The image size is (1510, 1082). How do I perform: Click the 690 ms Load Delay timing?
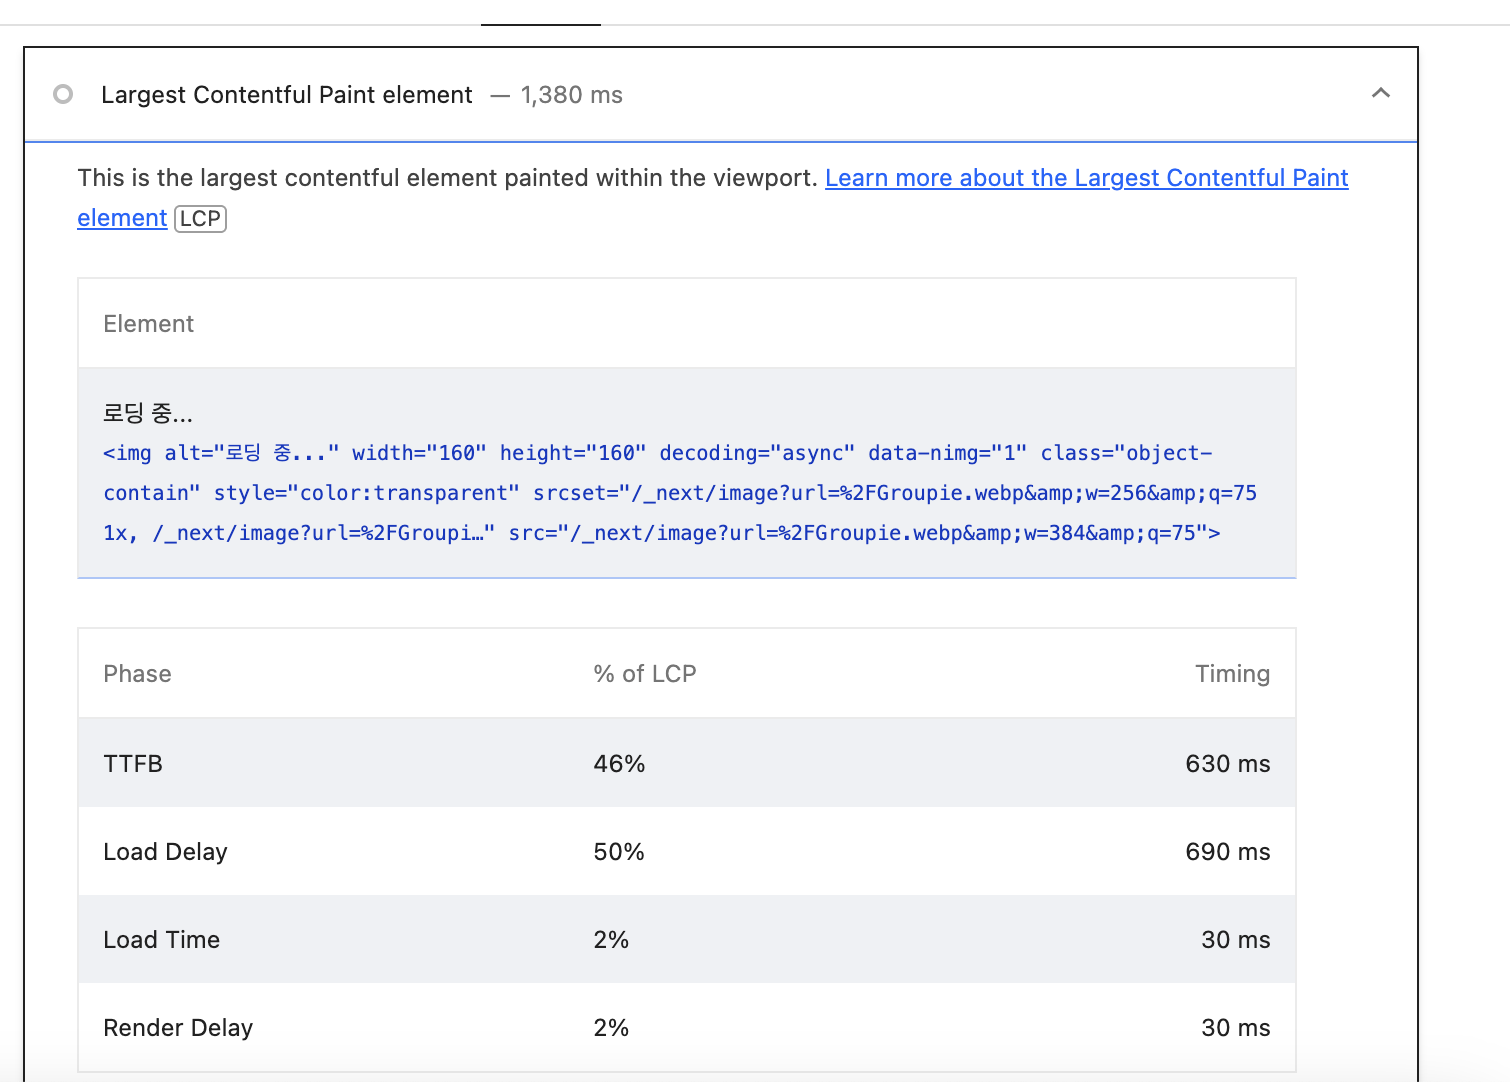pyautogui.click(x=1227, y=852)
